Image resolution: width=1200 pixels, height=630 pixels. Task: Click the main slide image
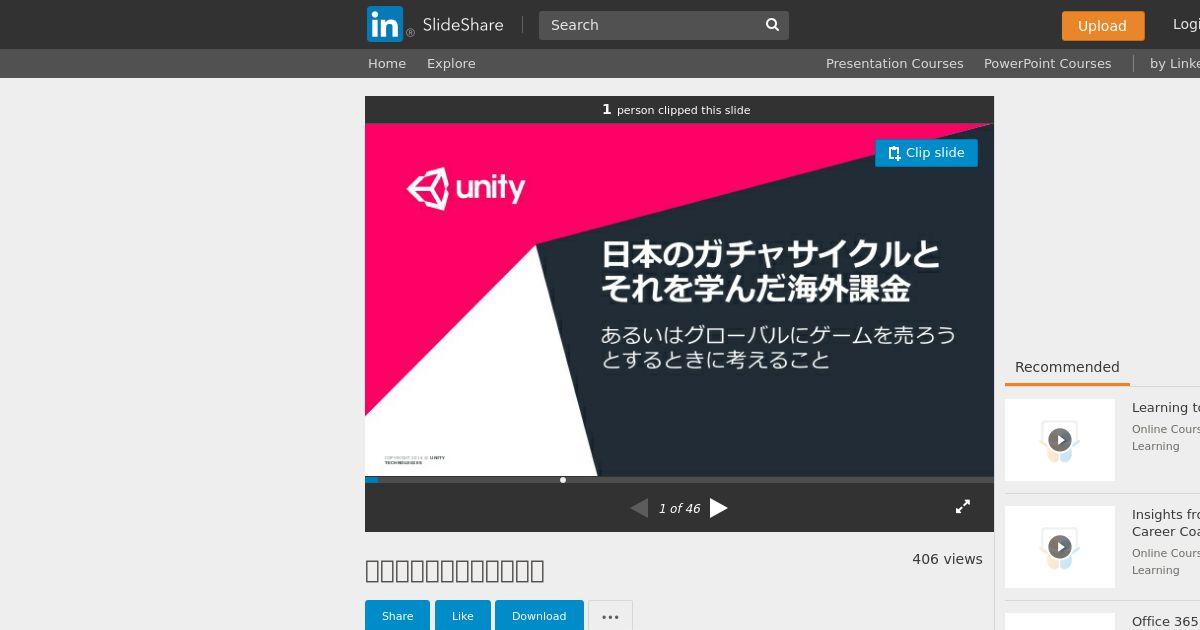coord(679,299)
